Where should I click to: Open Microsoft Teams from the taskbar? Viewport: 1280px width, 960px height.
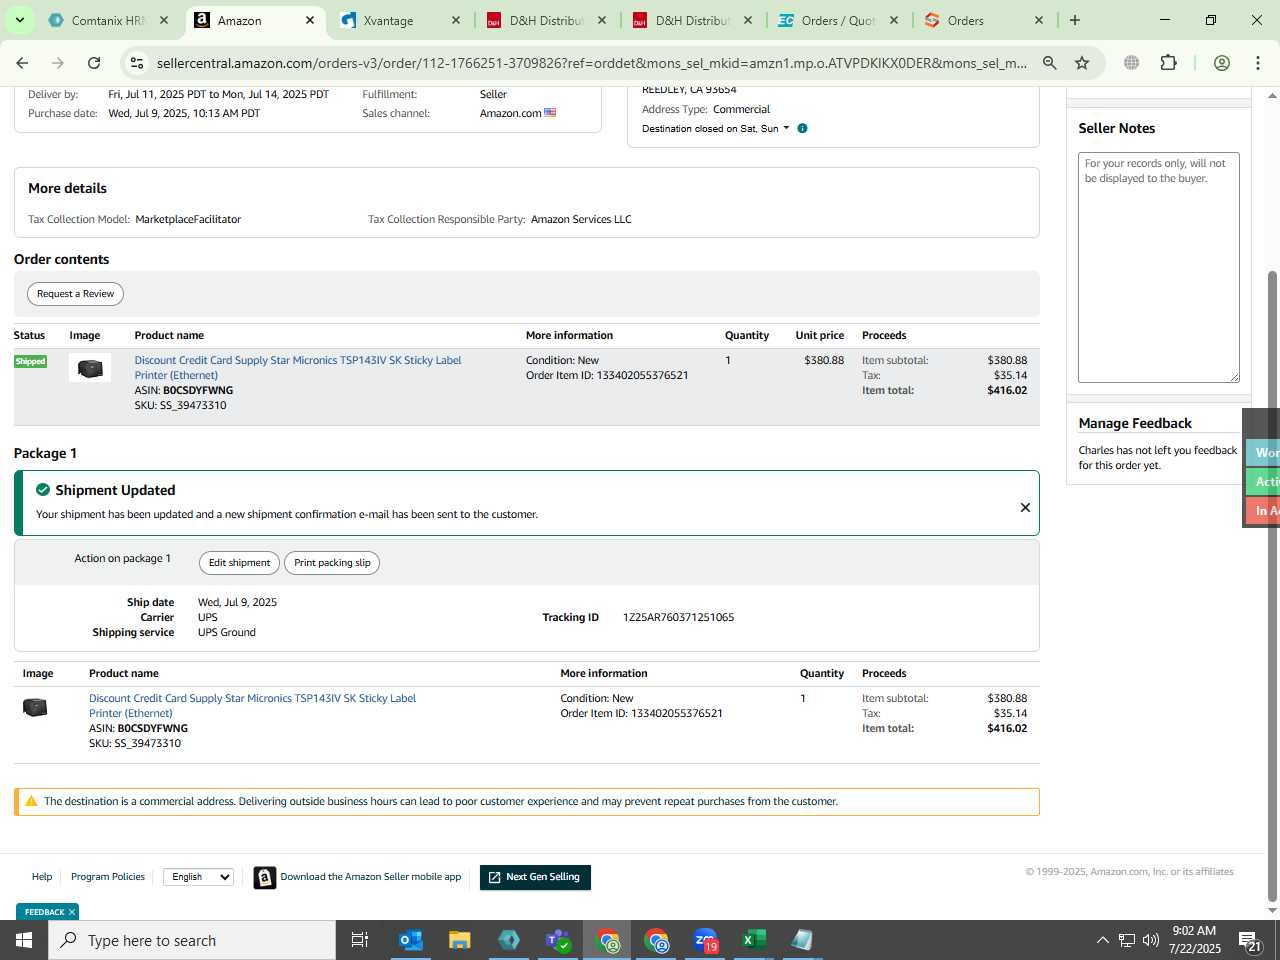558,940
